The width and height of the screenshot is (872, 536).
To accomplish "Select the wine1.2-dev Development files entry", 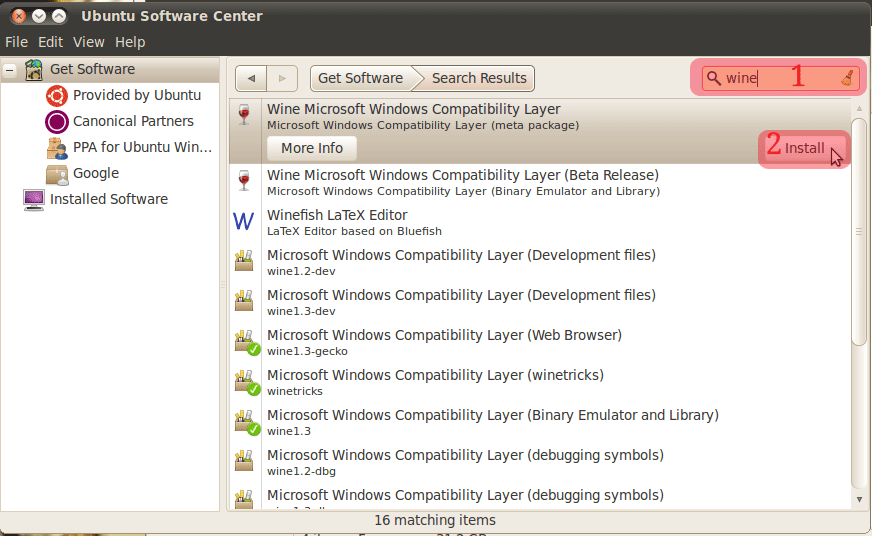I will click(x=539, y=262).
